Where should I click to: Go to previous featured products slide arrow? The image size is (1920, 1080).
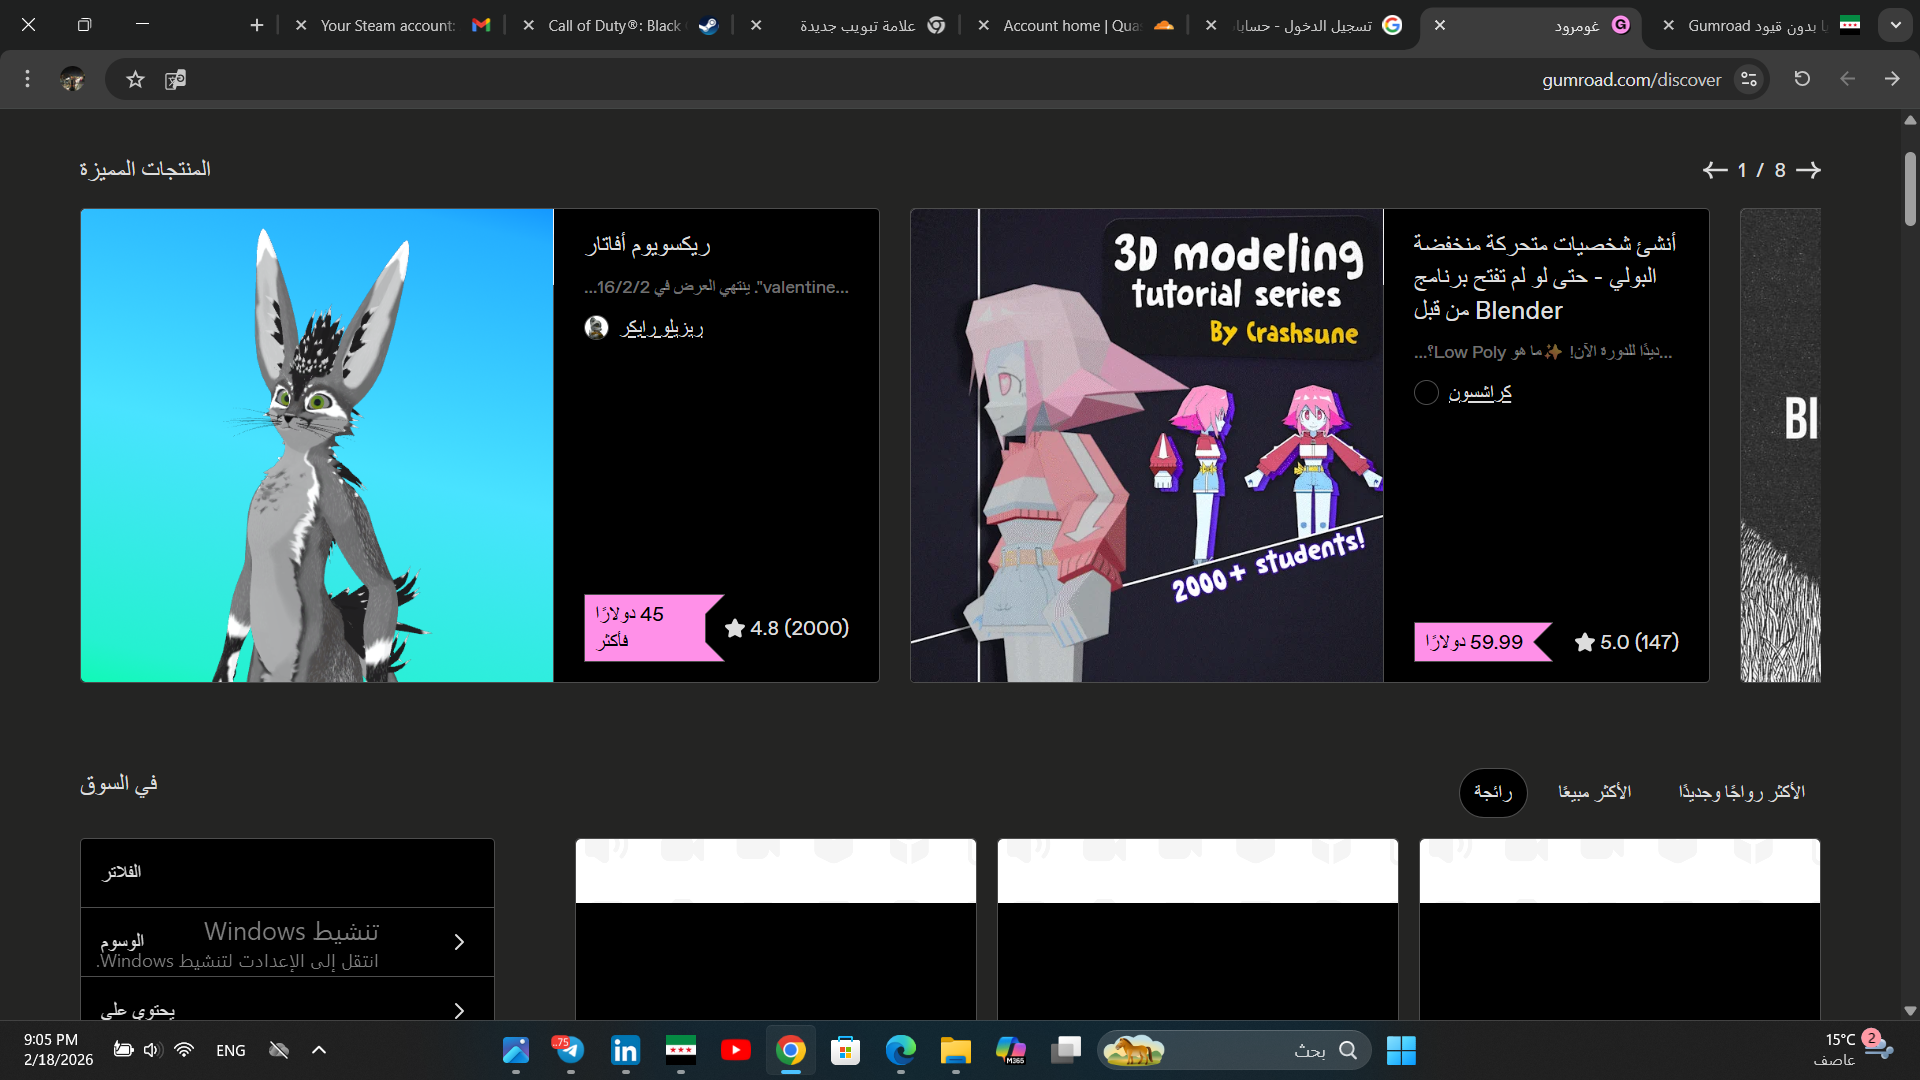(x=1715, y=170)
